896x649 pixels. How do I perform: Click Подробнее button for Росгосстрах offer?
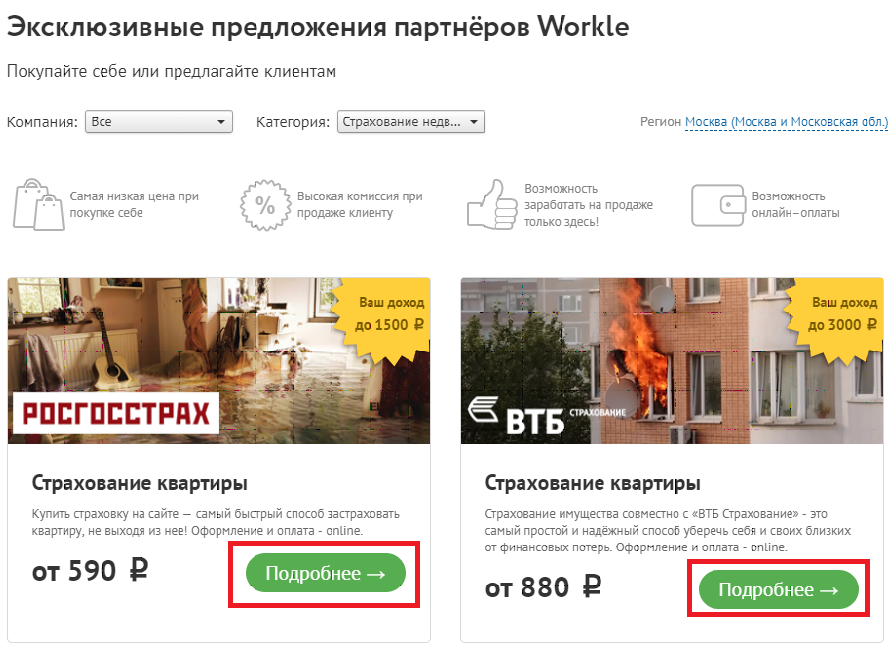[326, 573]
